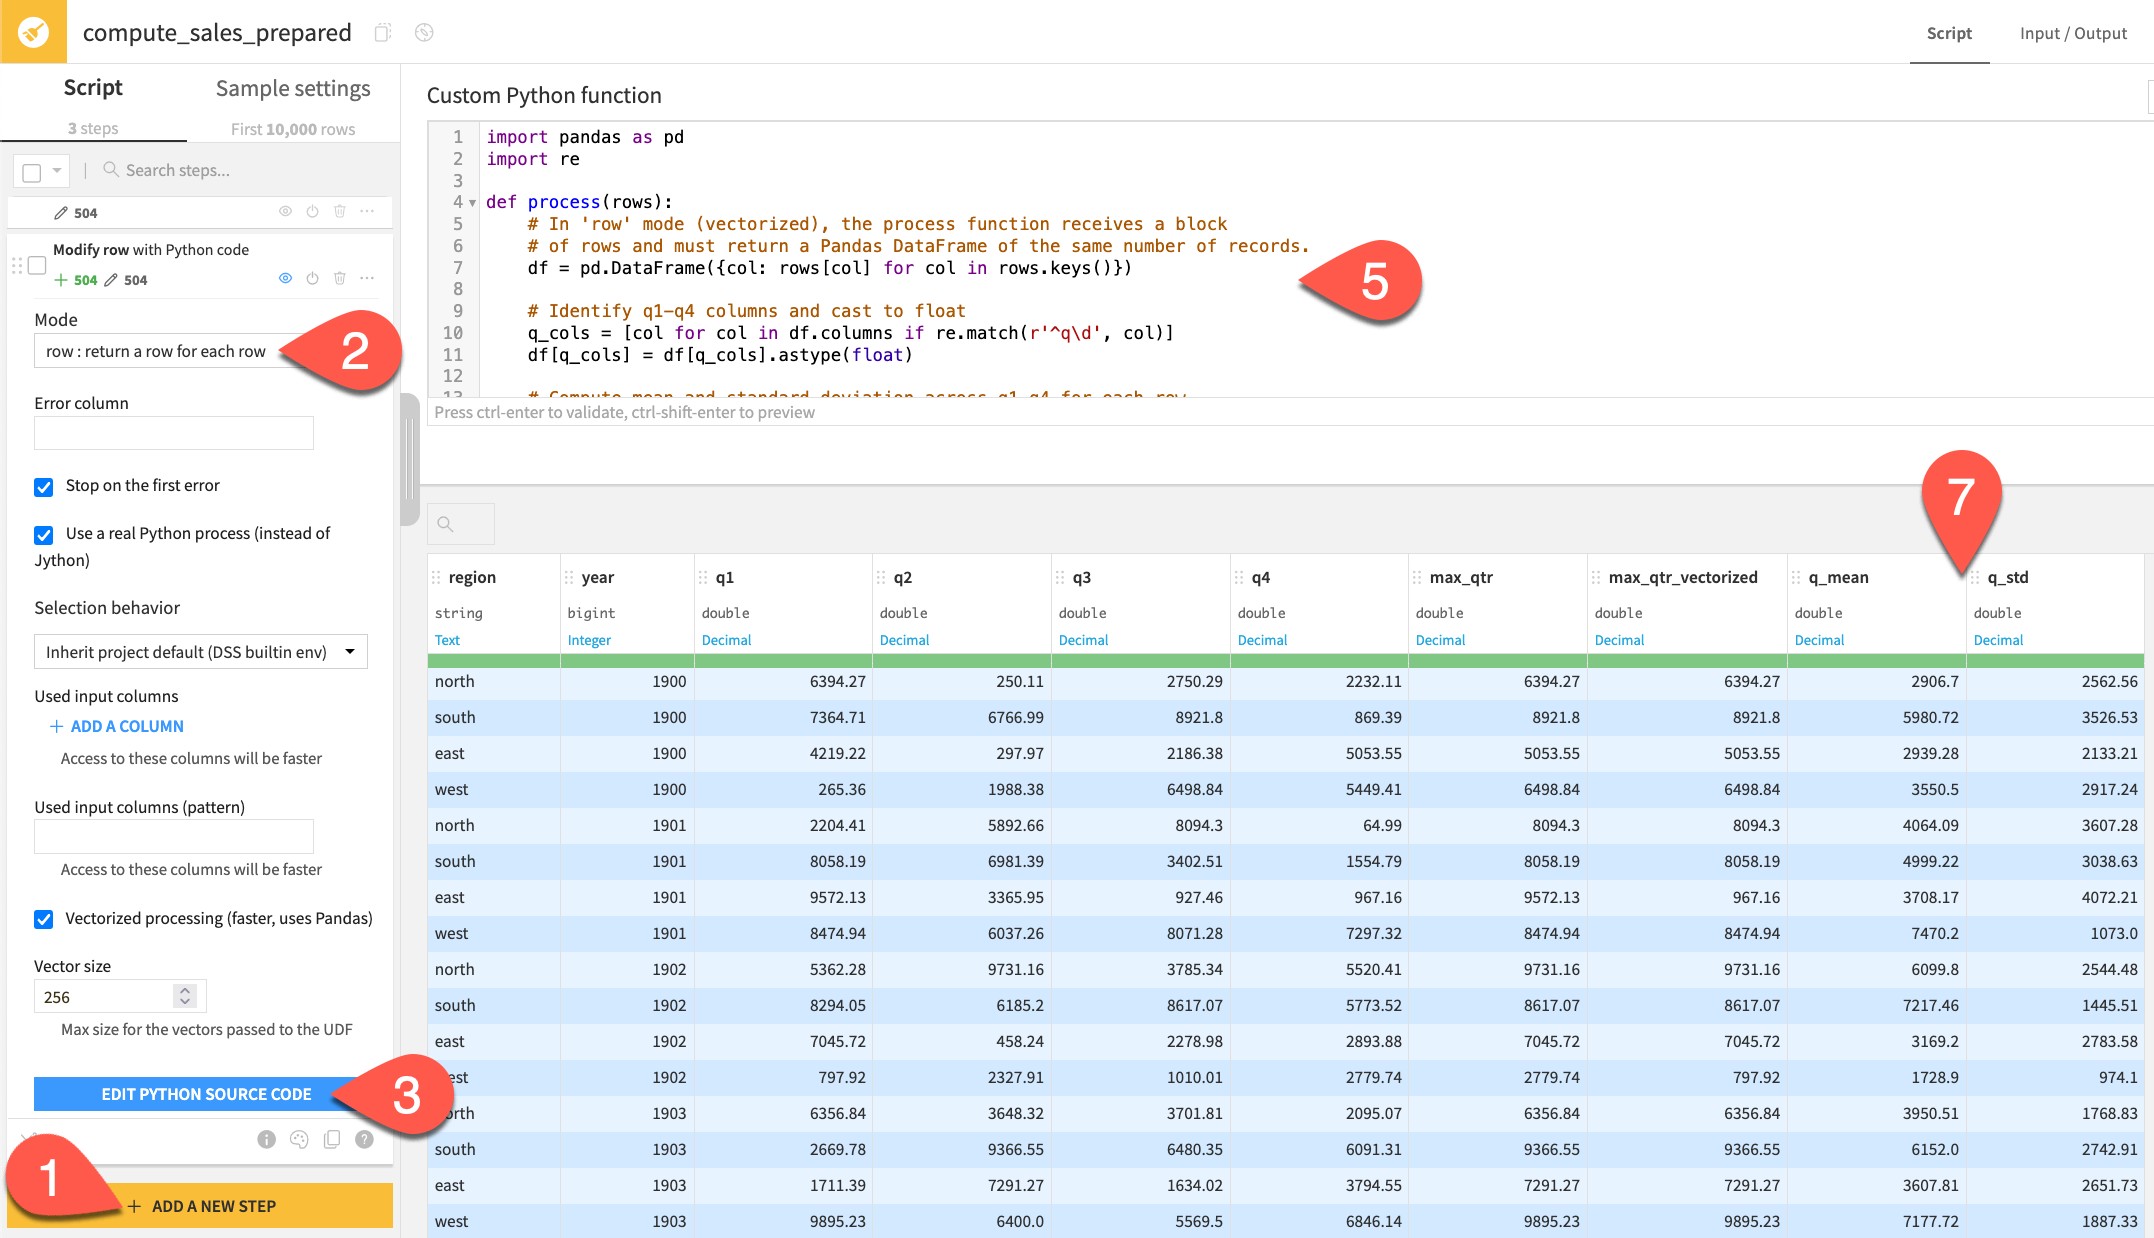Toggle blue preview eye of Modify row step
The height and width of the screenshot is (1238, 2154).
285,278
